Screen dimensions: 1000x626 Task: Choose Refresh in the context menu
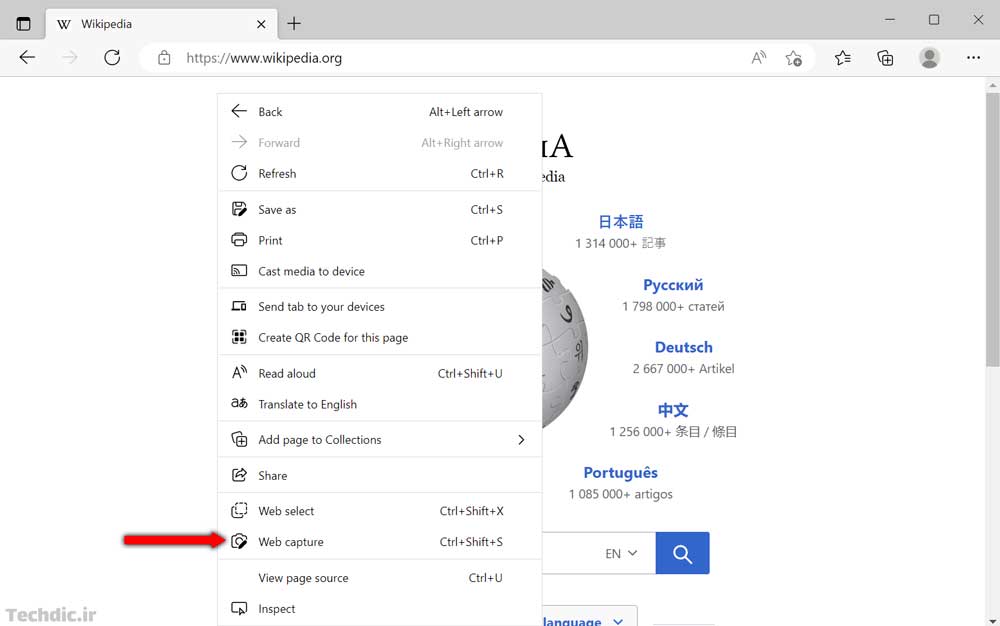click(379, 173)
